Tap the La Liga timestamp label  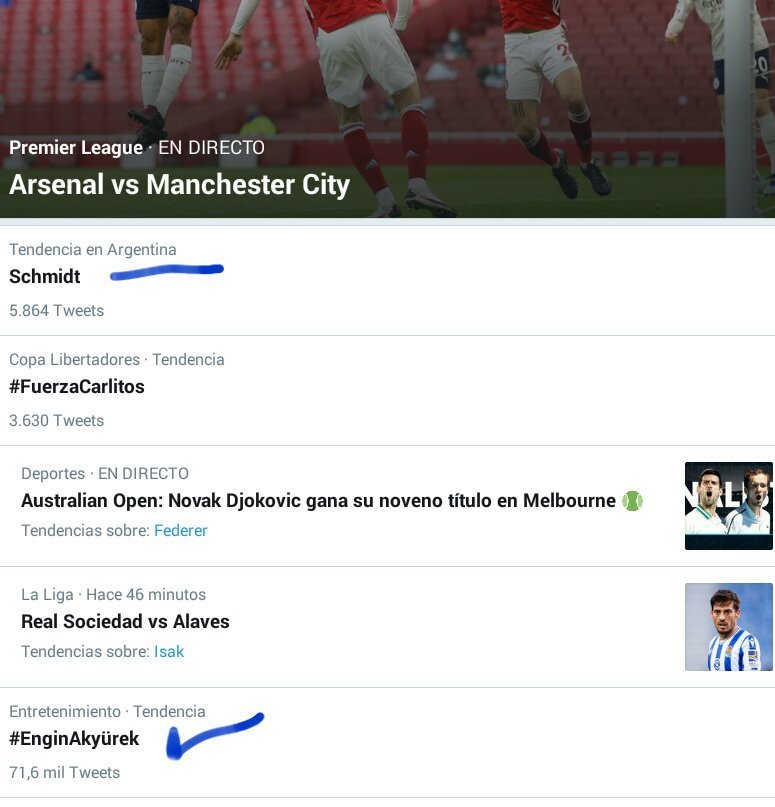pos(113,594)
